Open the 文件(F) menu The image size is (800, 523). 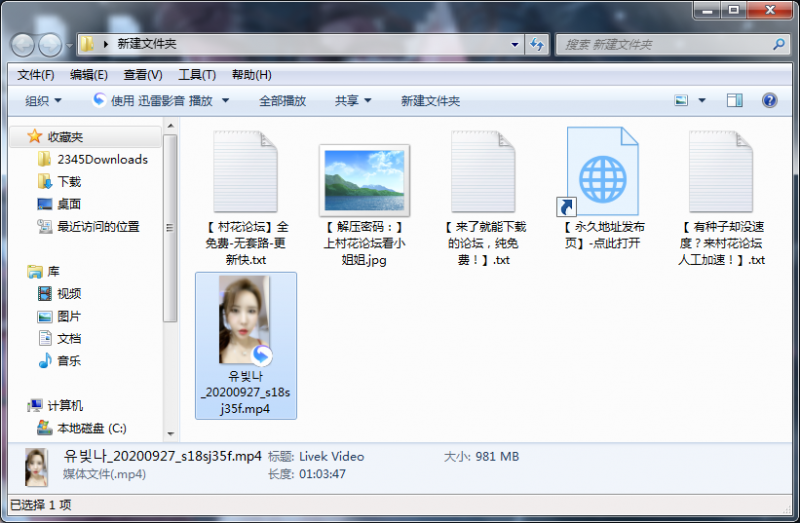tap(36, 75)
